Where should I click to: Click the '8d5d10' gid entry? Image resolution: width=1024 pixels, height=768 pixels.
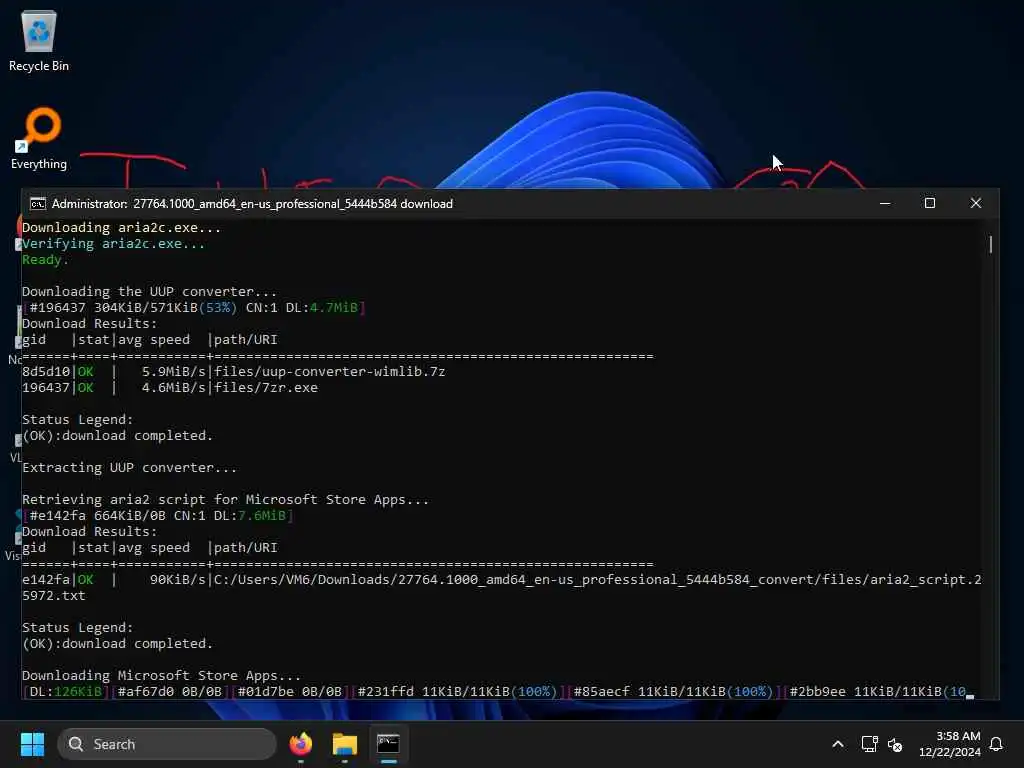click(x=46, y=372)
